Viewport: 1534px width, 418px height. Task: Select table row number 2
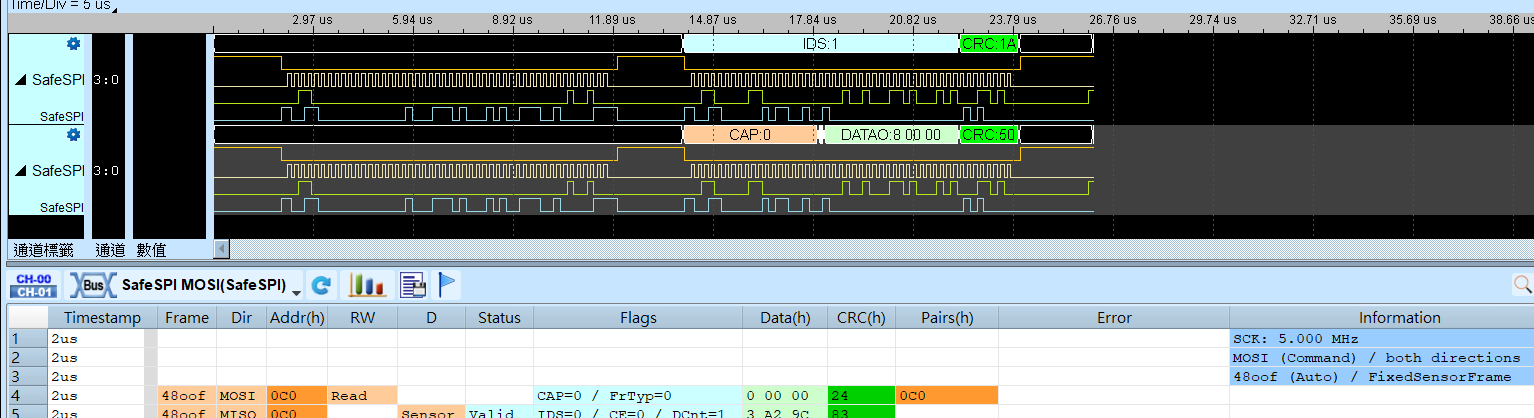pyautogui.click(x=28, y=357)
